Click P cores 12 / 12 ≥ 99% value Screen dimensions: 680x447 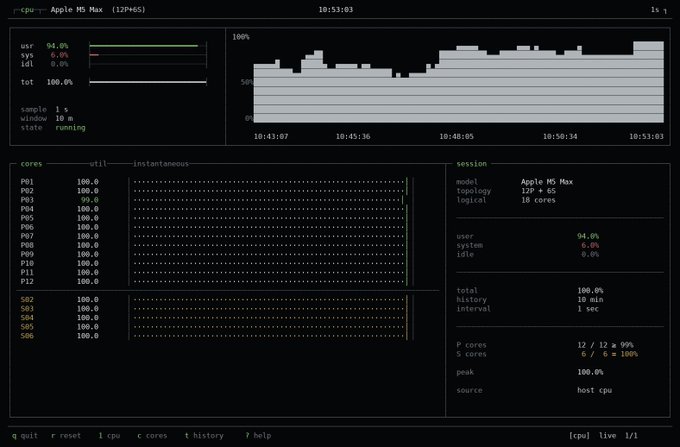click(605, 345)
